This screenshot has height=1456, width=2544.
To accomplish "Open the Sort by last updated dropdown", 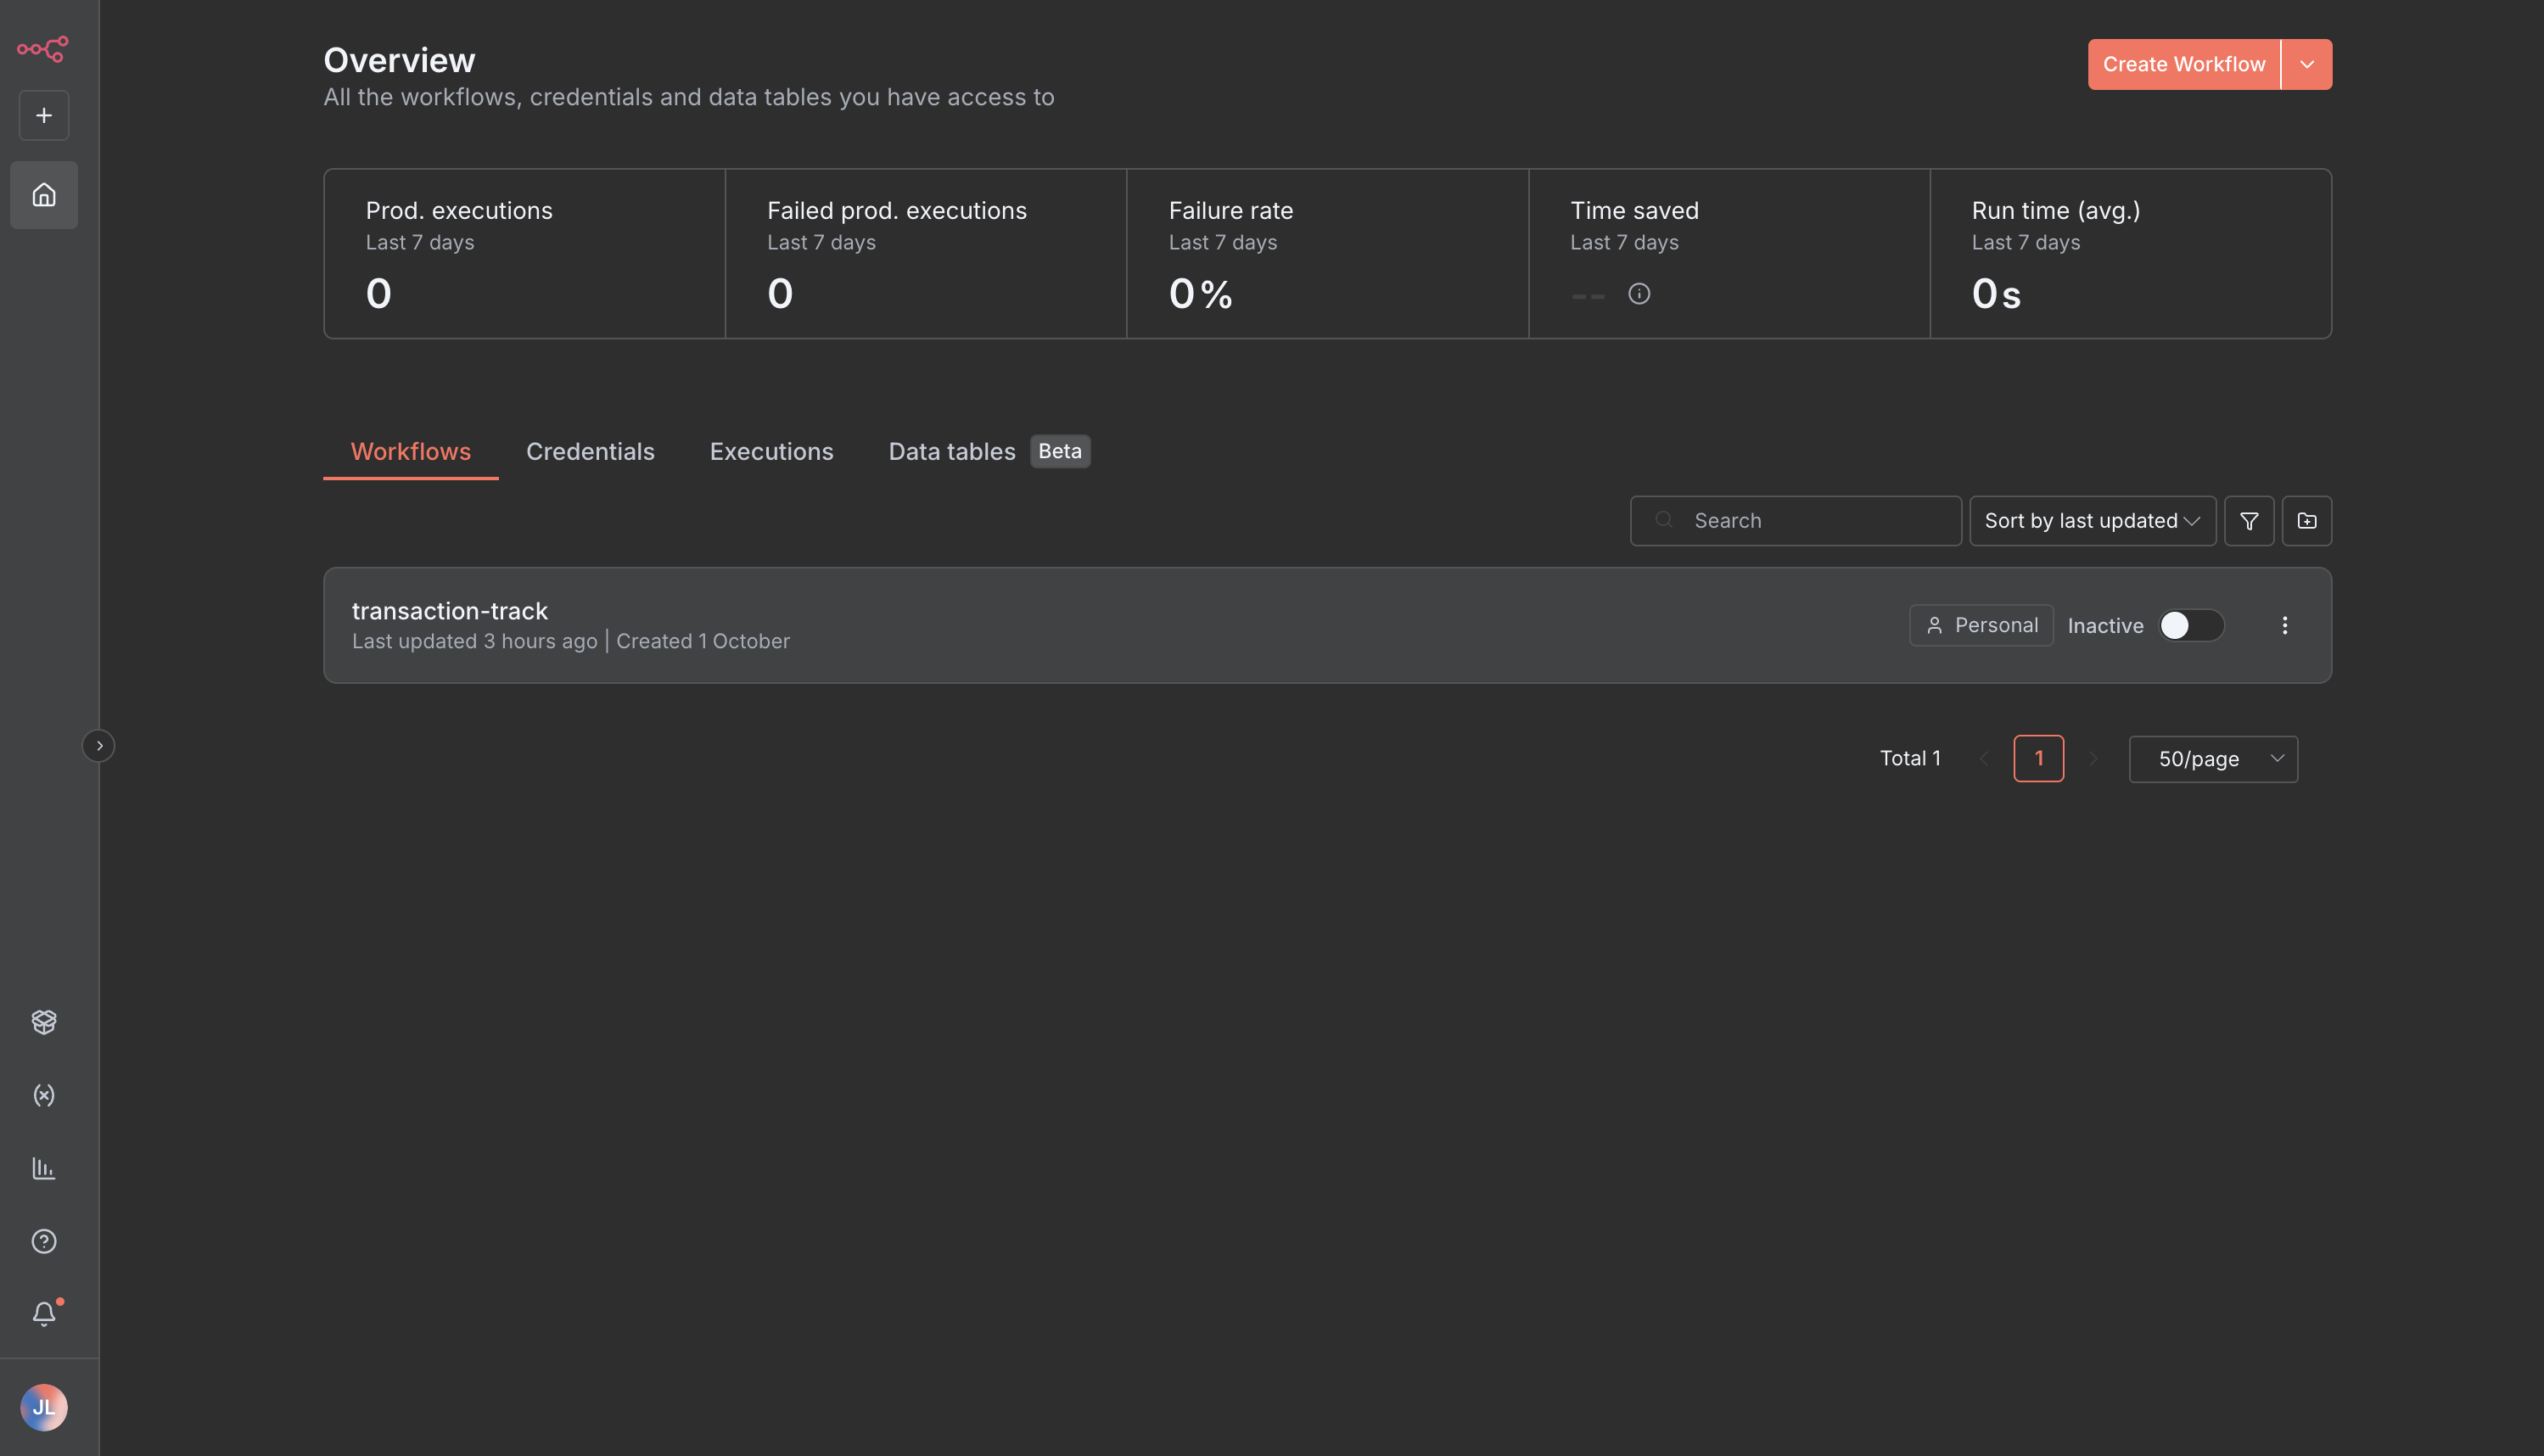I will tap(2091, 520).
